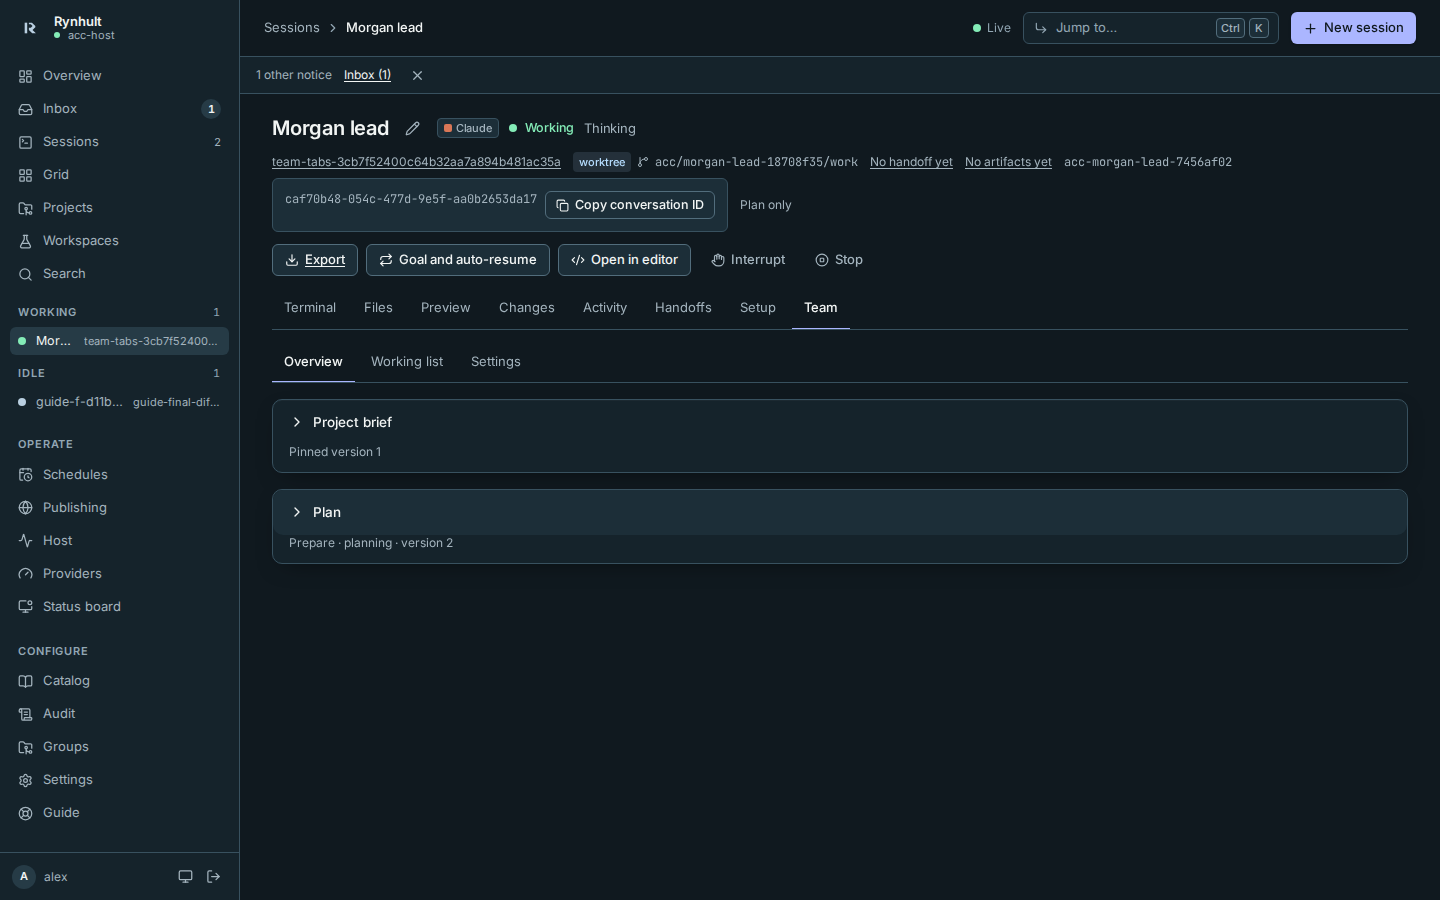Open the Grid view
The height and width of the screenshot is (900, 1440).
click(x=119, y=175)
